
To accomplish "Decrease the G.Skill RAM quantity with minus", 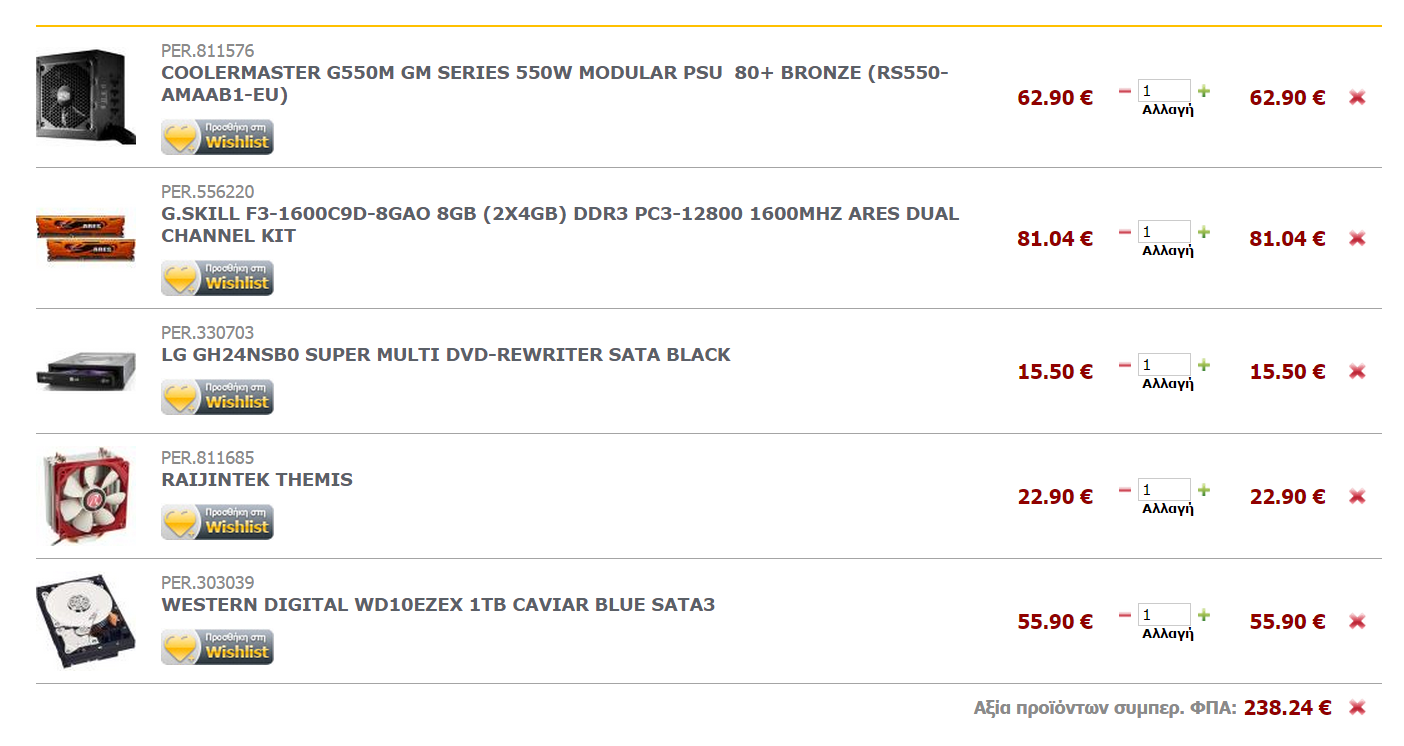I will click(x=1125, y=232).
